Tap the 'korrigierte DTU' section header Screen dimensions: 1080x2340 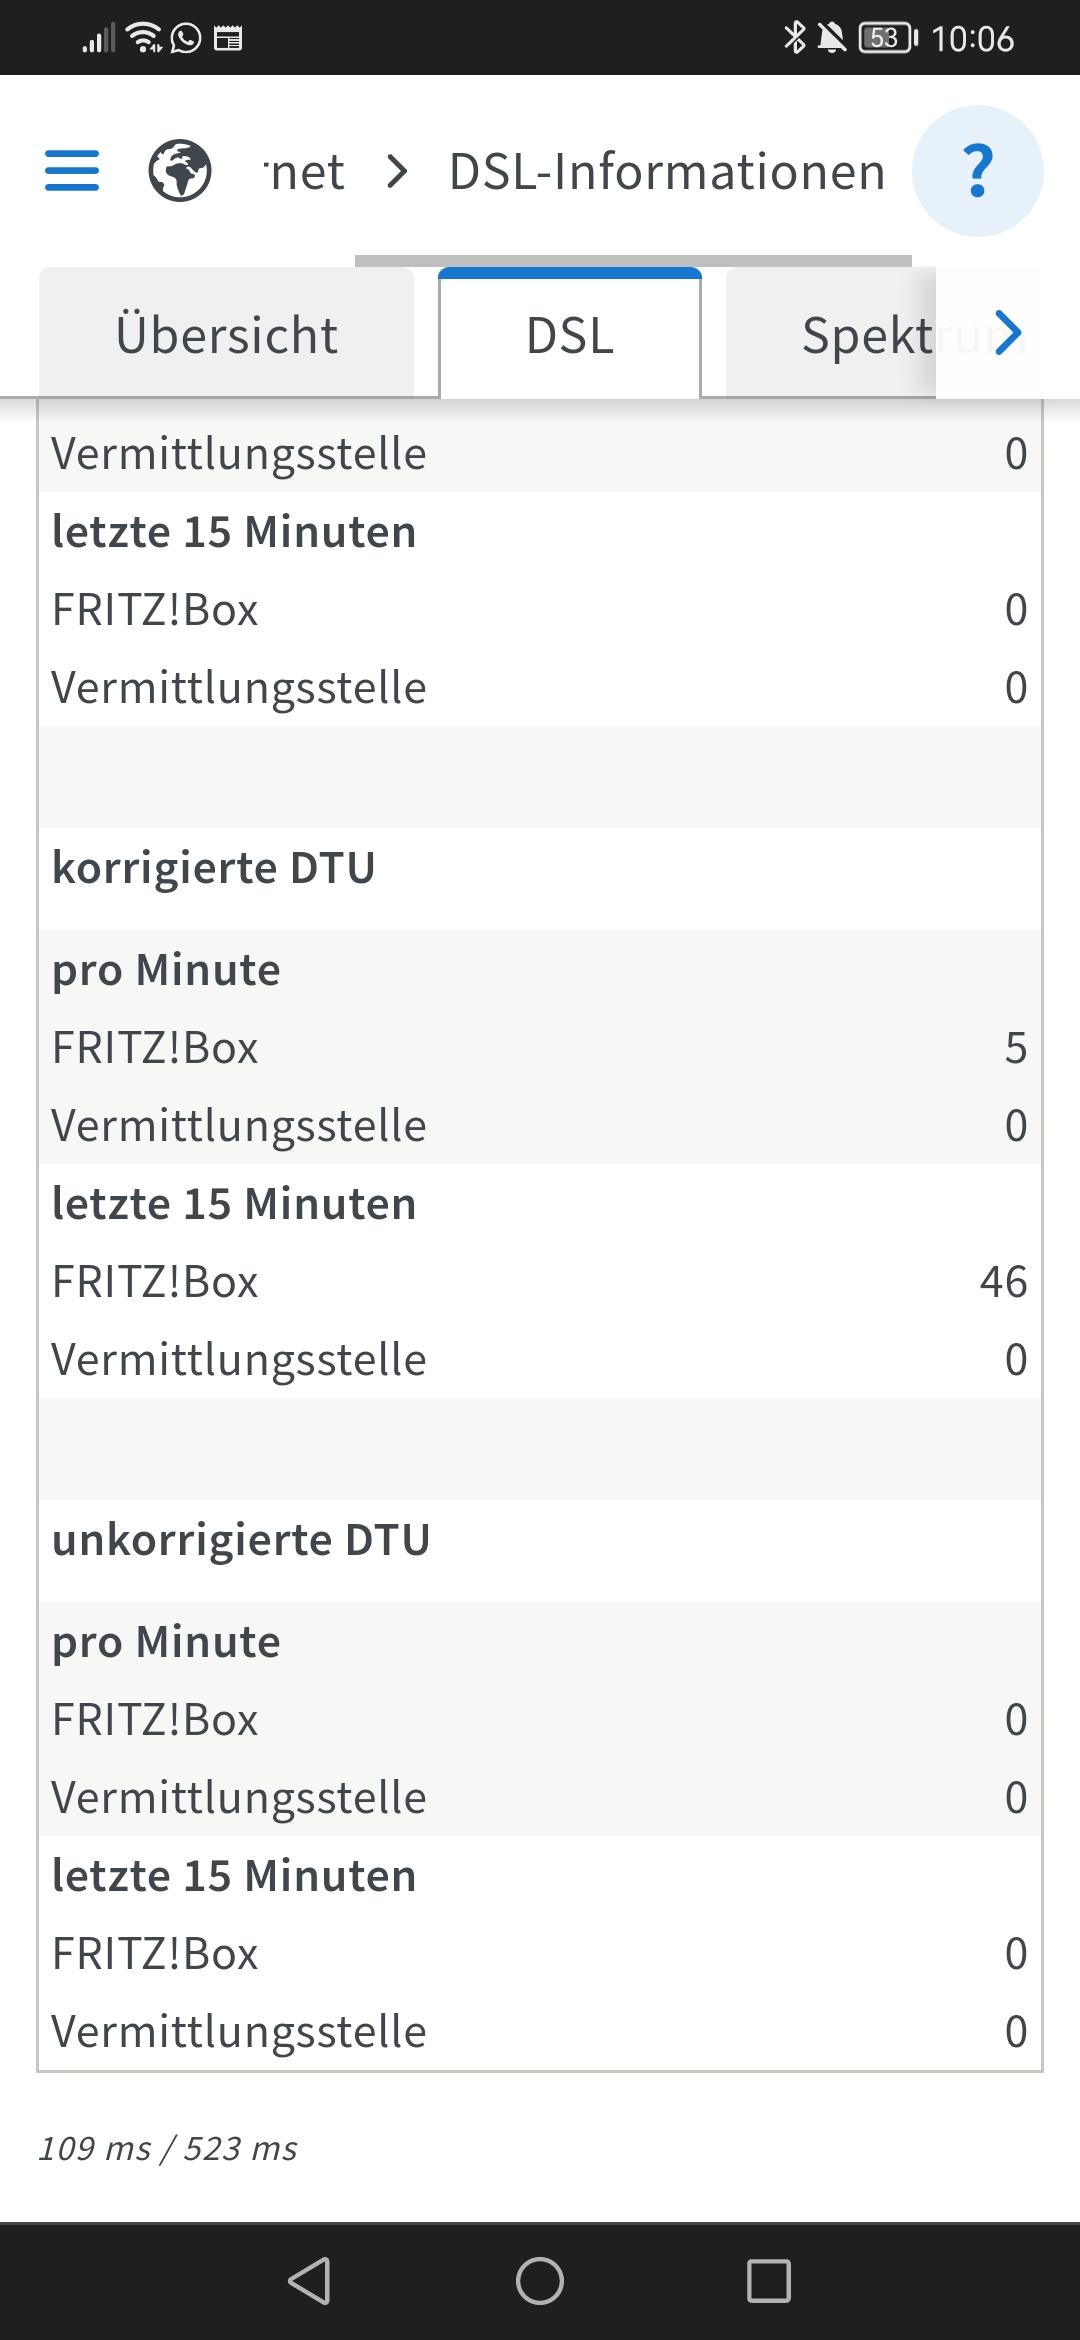pos(214,868)
